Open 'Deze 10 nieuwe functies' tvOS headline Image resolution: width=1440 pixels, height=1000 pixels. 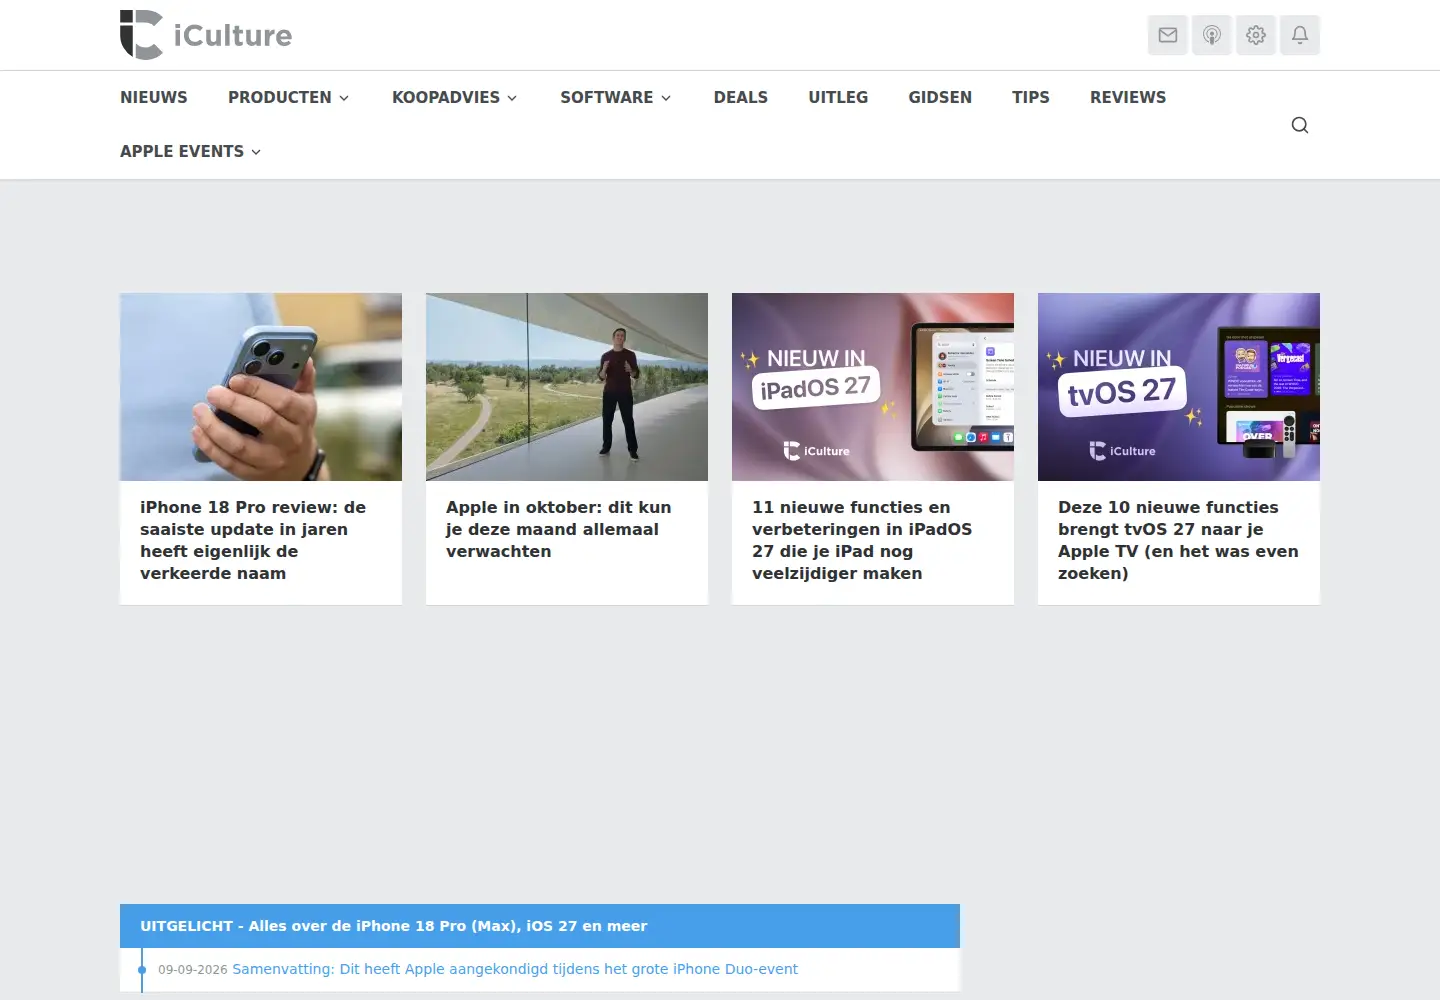coord(1178,540)
